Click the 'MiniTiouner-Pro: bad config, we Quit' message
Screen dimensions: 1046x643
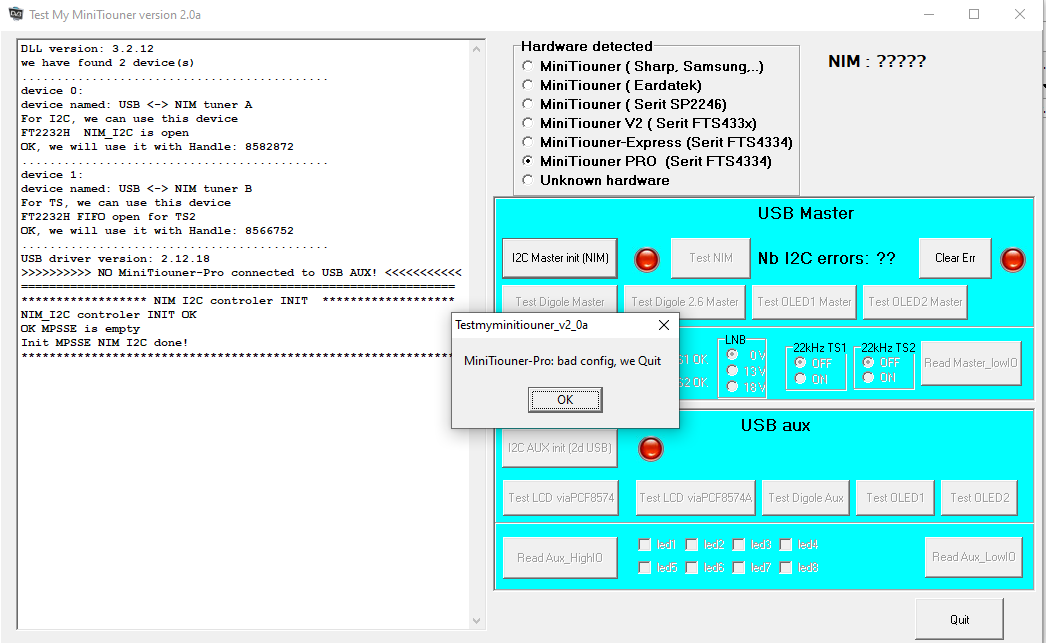pyautogui.click(x=562, y=361)
